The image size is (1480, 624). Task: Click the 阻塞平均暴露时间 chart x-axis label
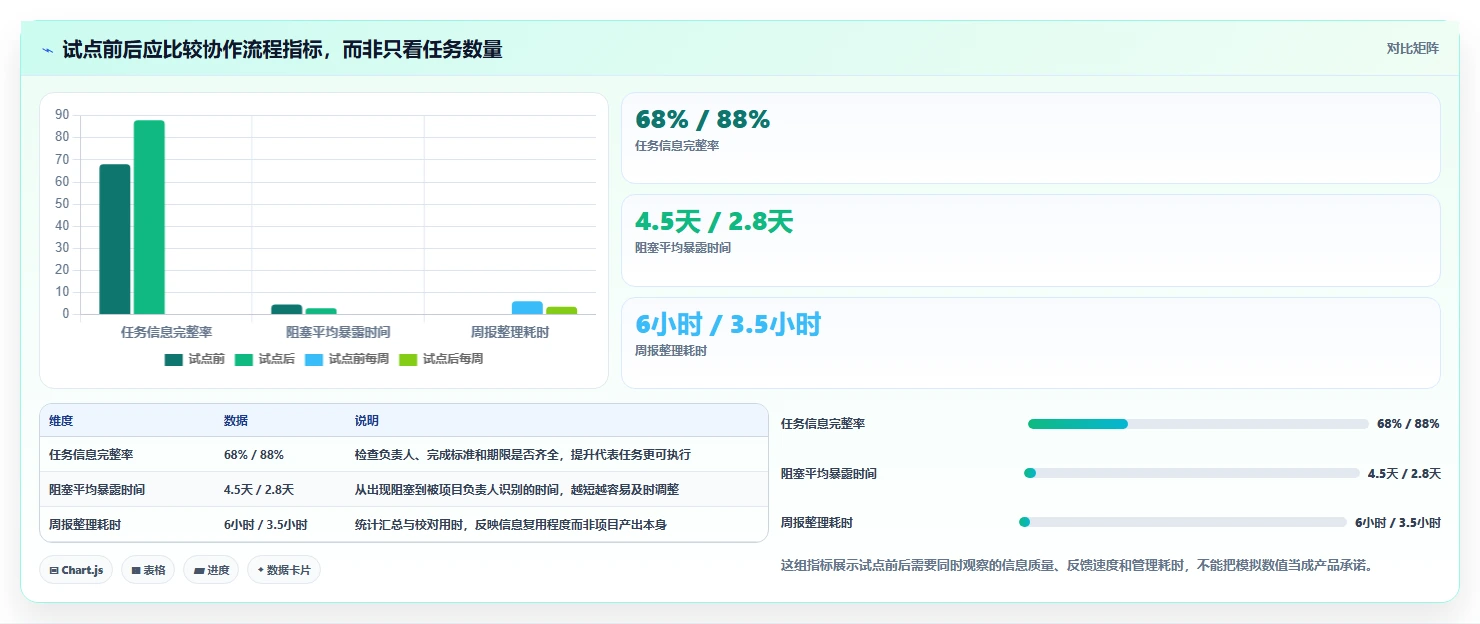tap(338, 332)
